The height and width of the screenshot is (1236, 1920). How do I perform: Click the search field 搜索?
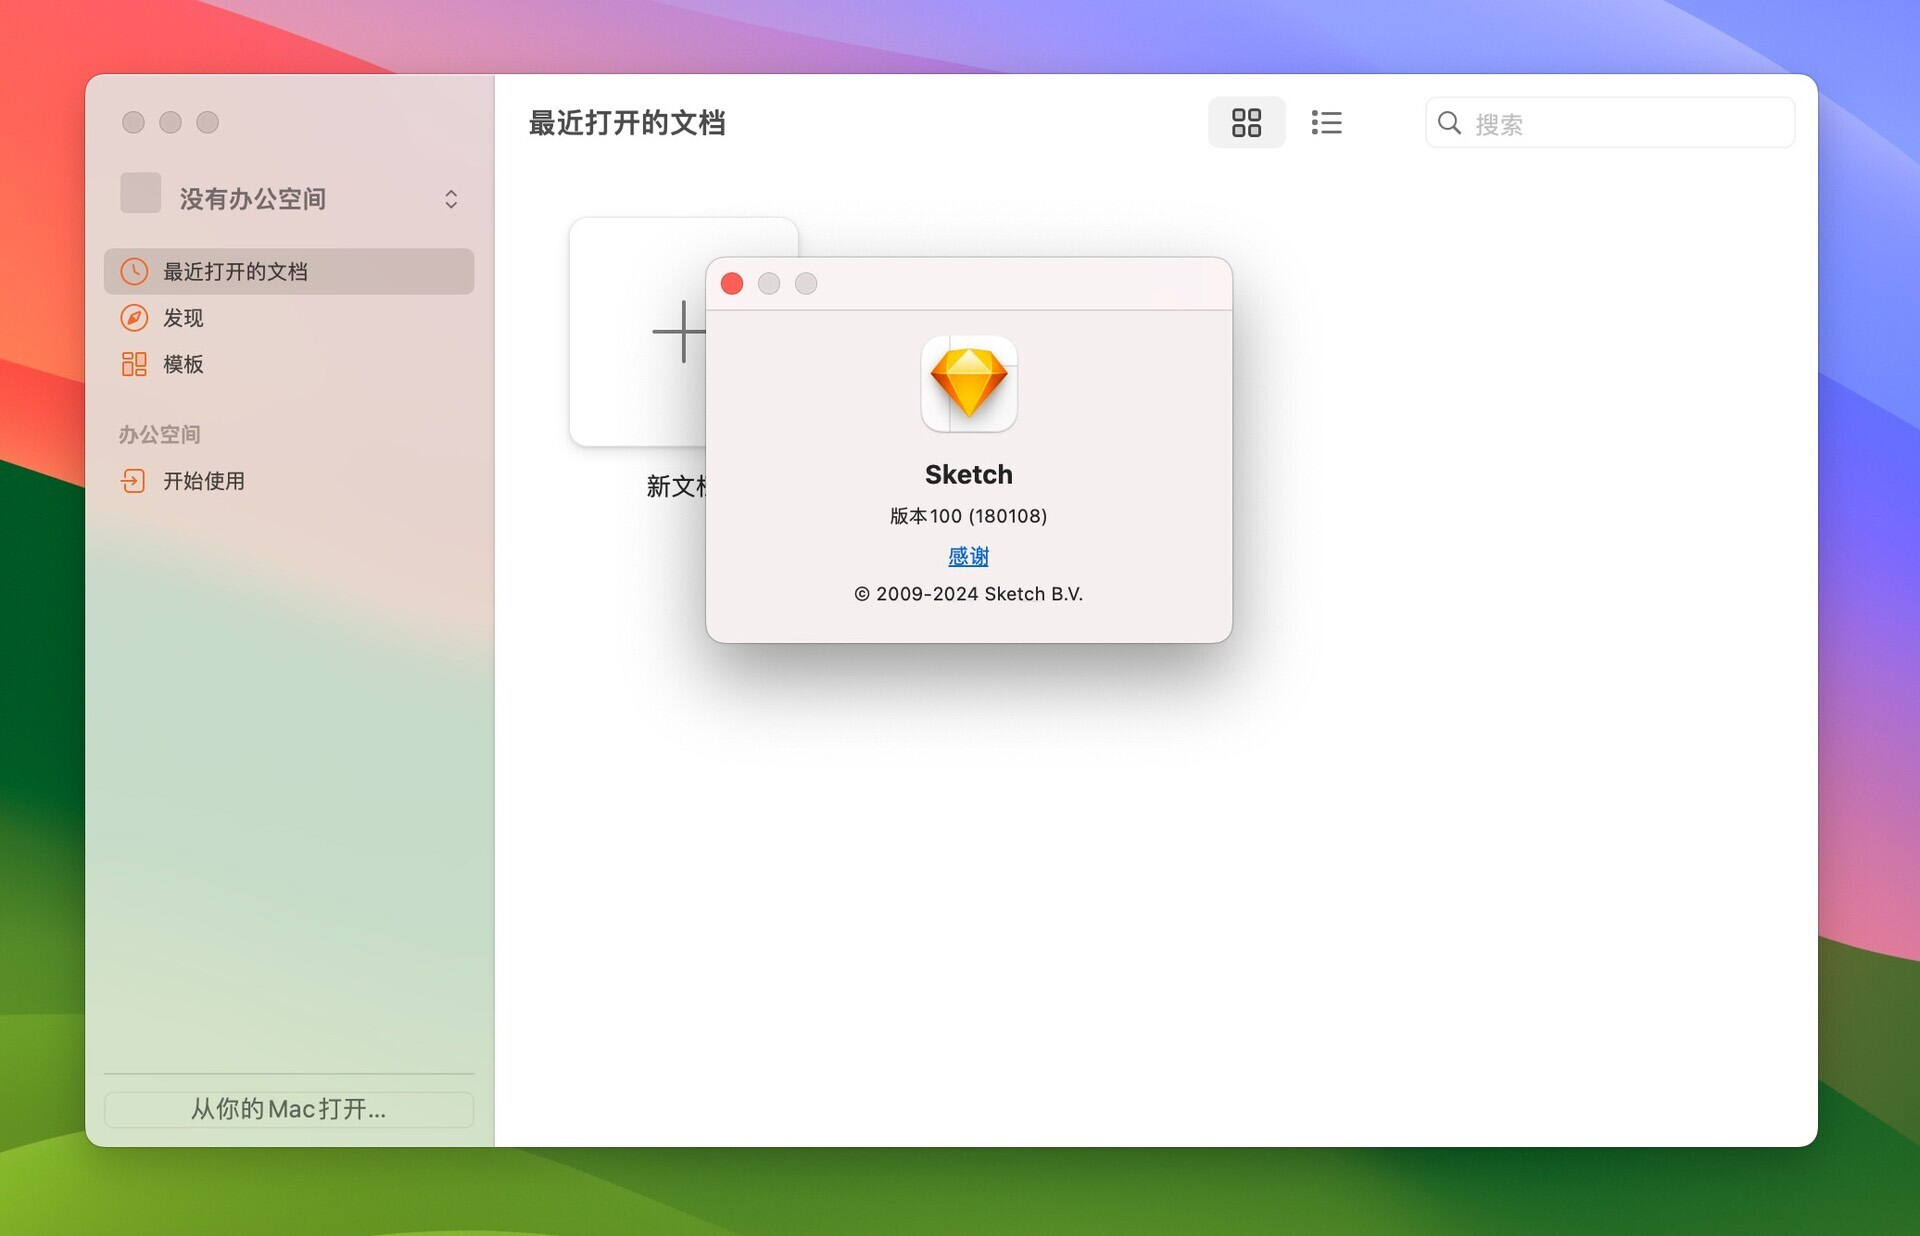[1609, 123]
